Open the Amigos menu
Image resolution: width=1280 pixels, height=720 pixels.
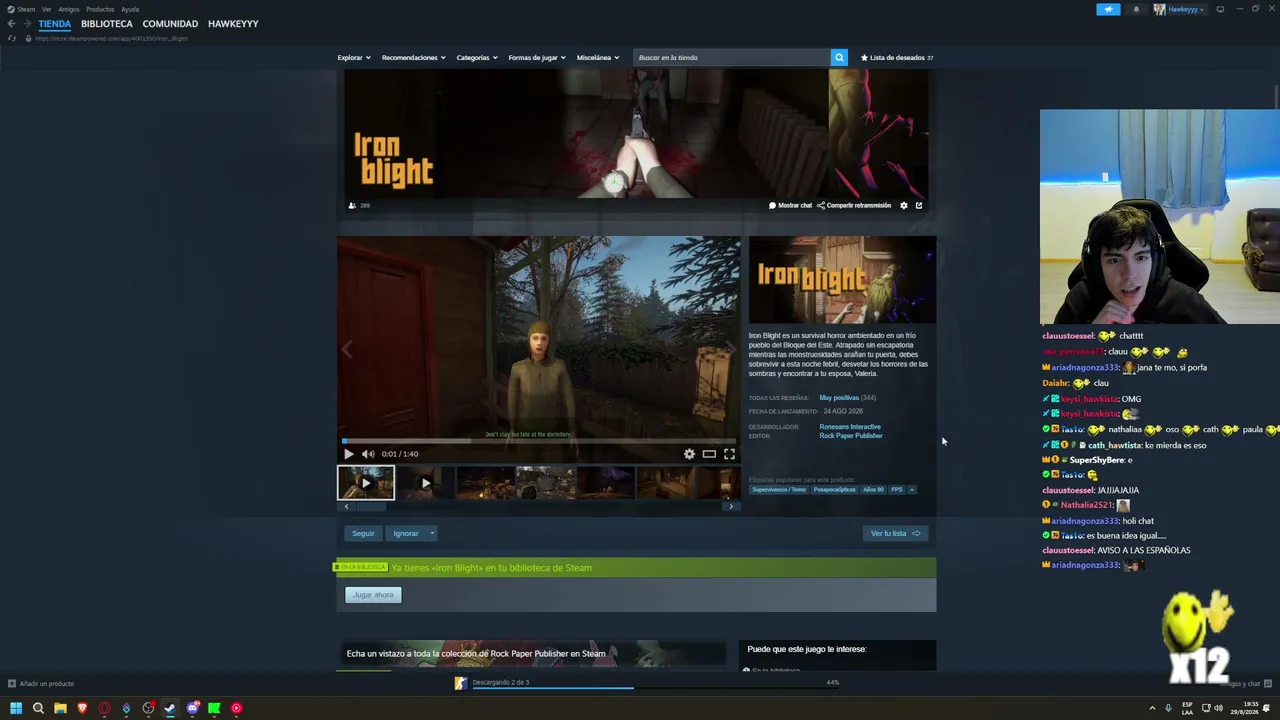pos(69,9)
